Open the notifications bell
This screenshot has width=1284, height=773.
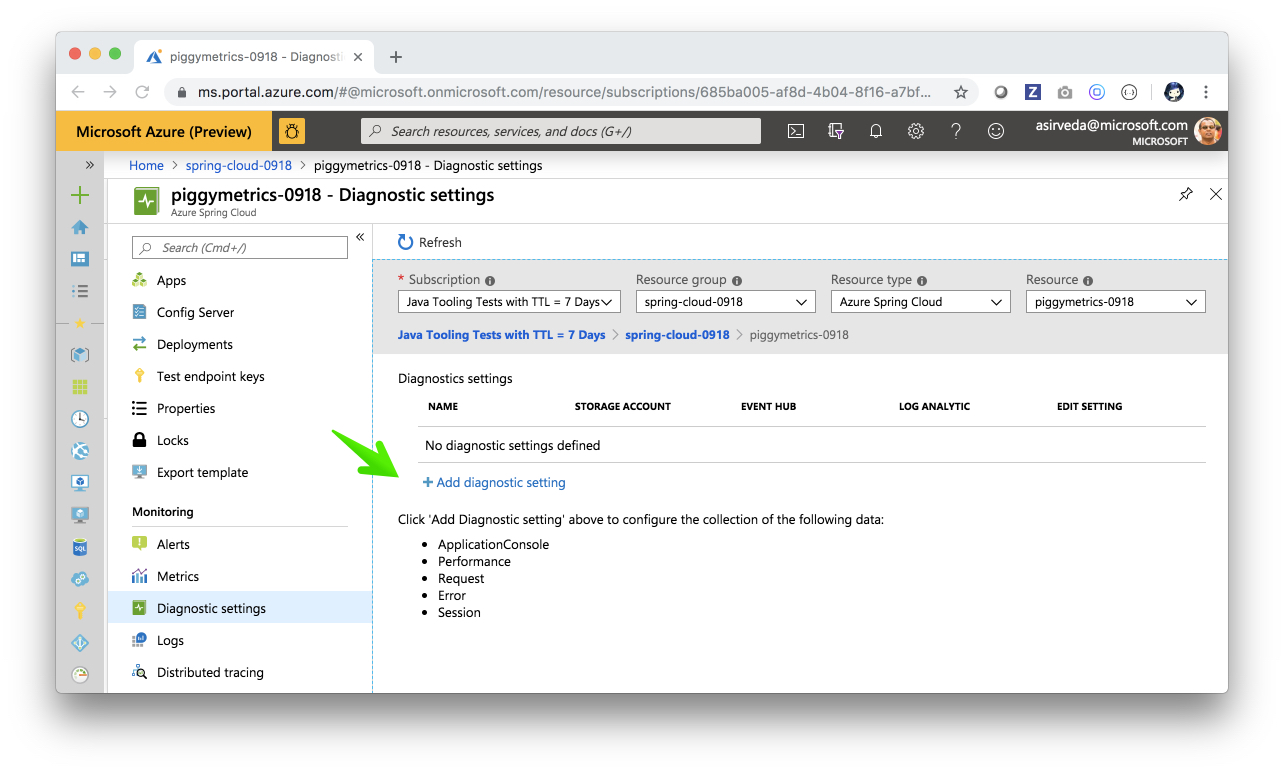click(876, 131)
